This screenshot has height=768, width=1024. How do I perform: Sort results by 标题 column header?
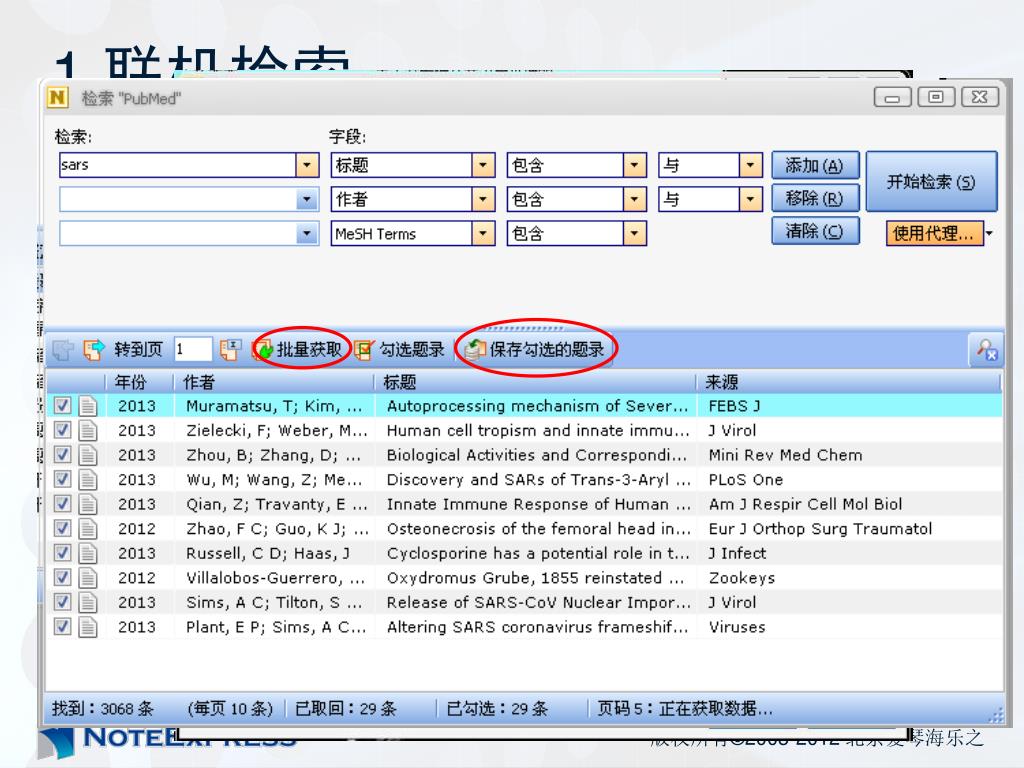pos(535,382)
